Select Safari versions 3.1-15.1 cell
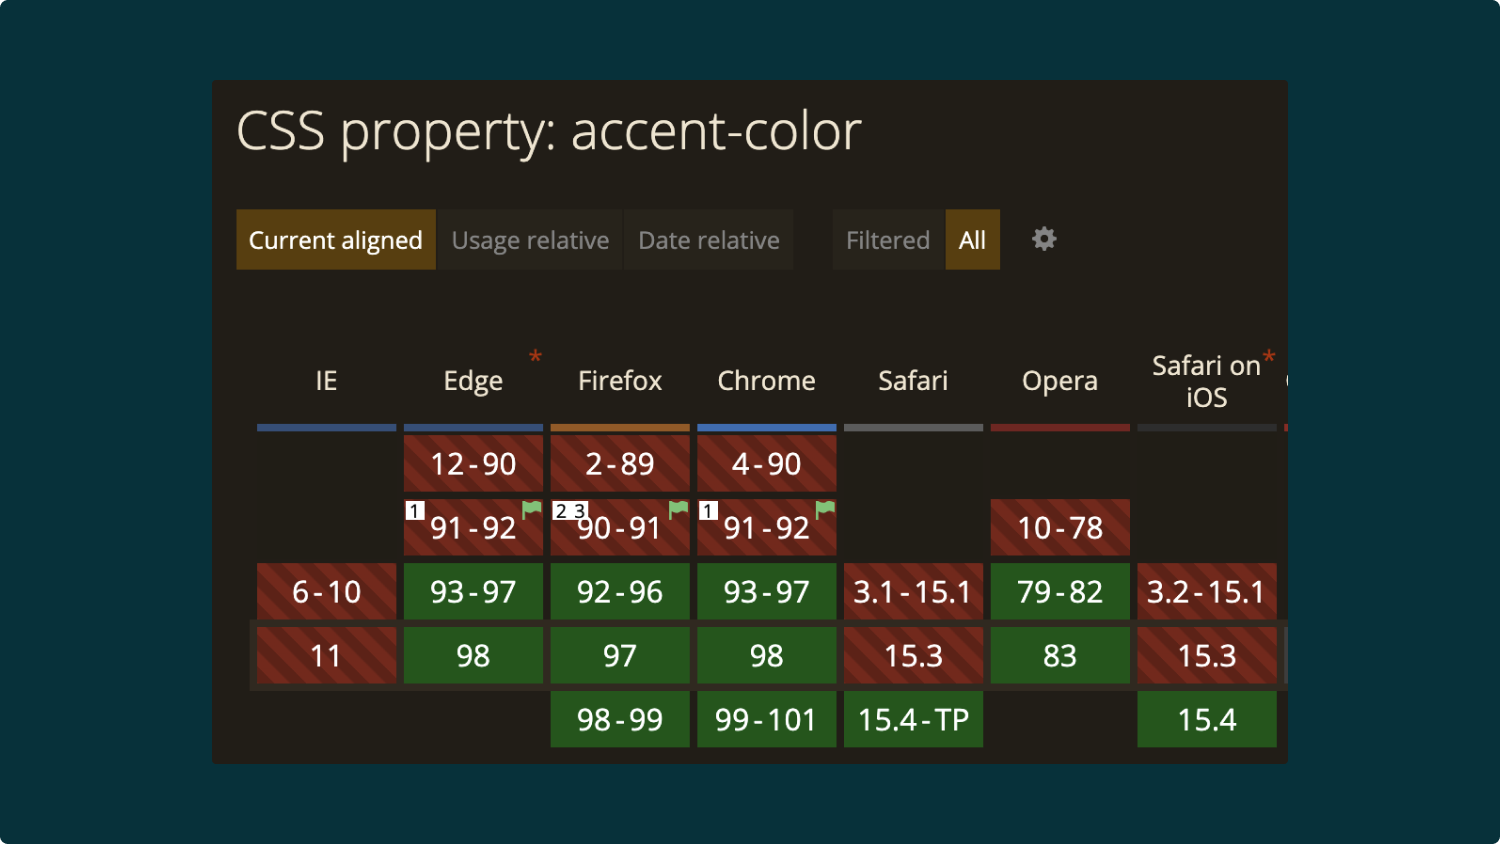This screenshot has height=844, width=1500. 913,592
